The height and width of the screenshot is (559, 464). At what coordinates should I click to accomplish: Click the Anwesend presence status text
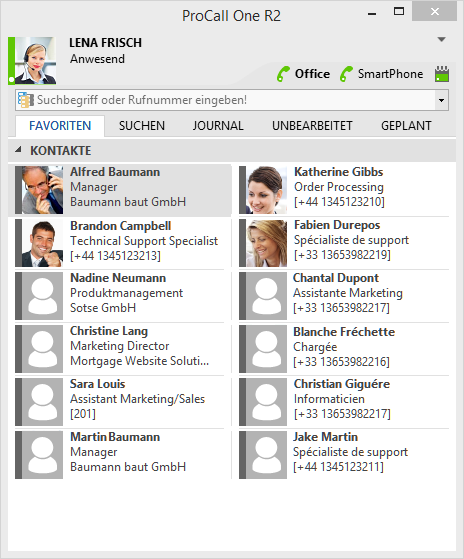point(97,59)
